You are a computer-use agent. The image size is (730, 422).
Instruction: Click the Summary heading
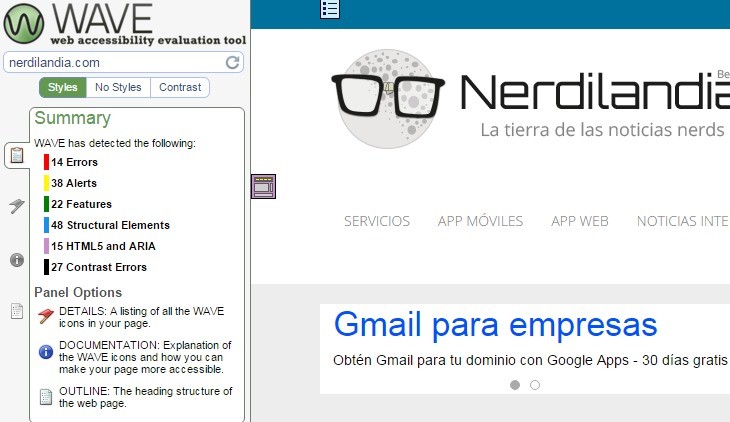pos(73,118)
